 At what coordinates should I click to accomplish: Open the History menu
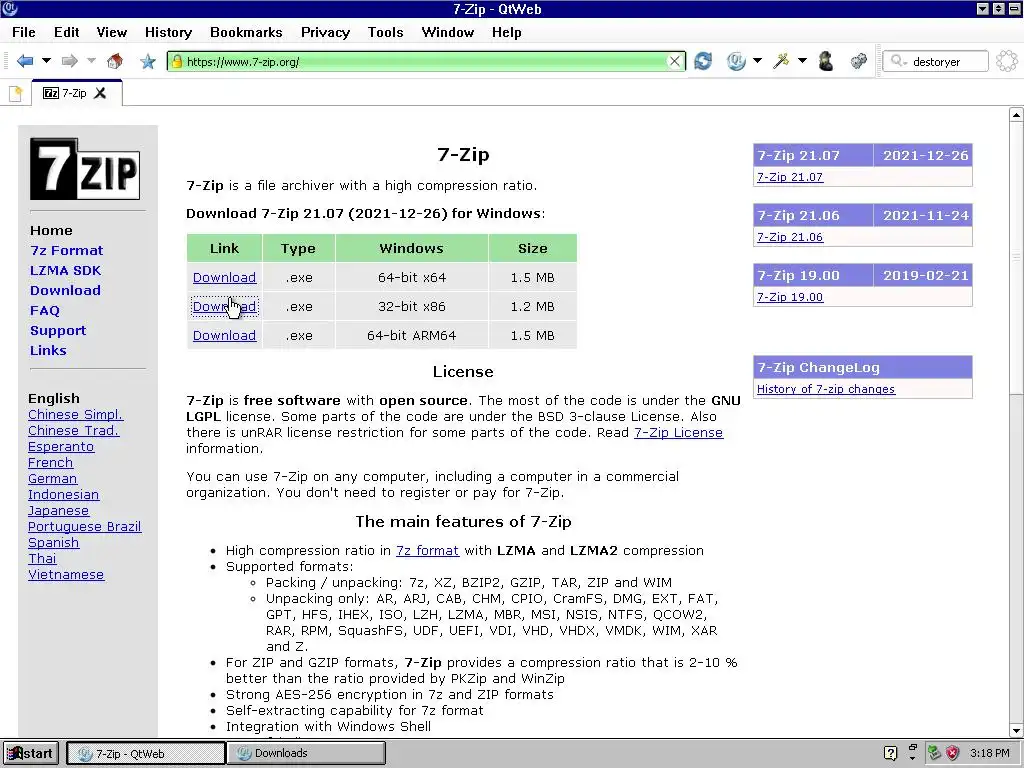click(168, 32)
